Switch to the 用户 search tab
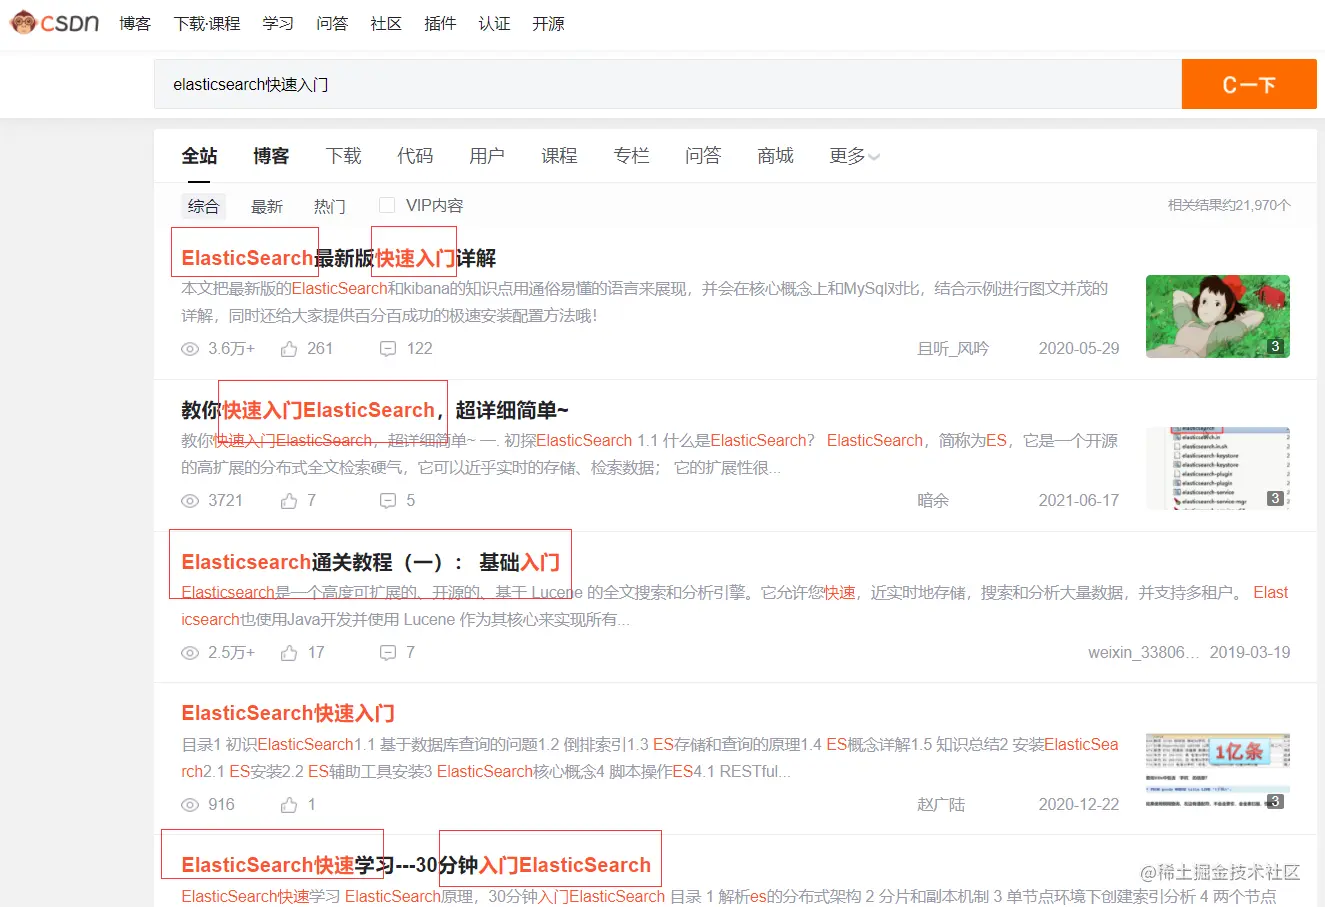This screenshot has width=1325, height=907. pyautogui.click(x=487, y=156)
